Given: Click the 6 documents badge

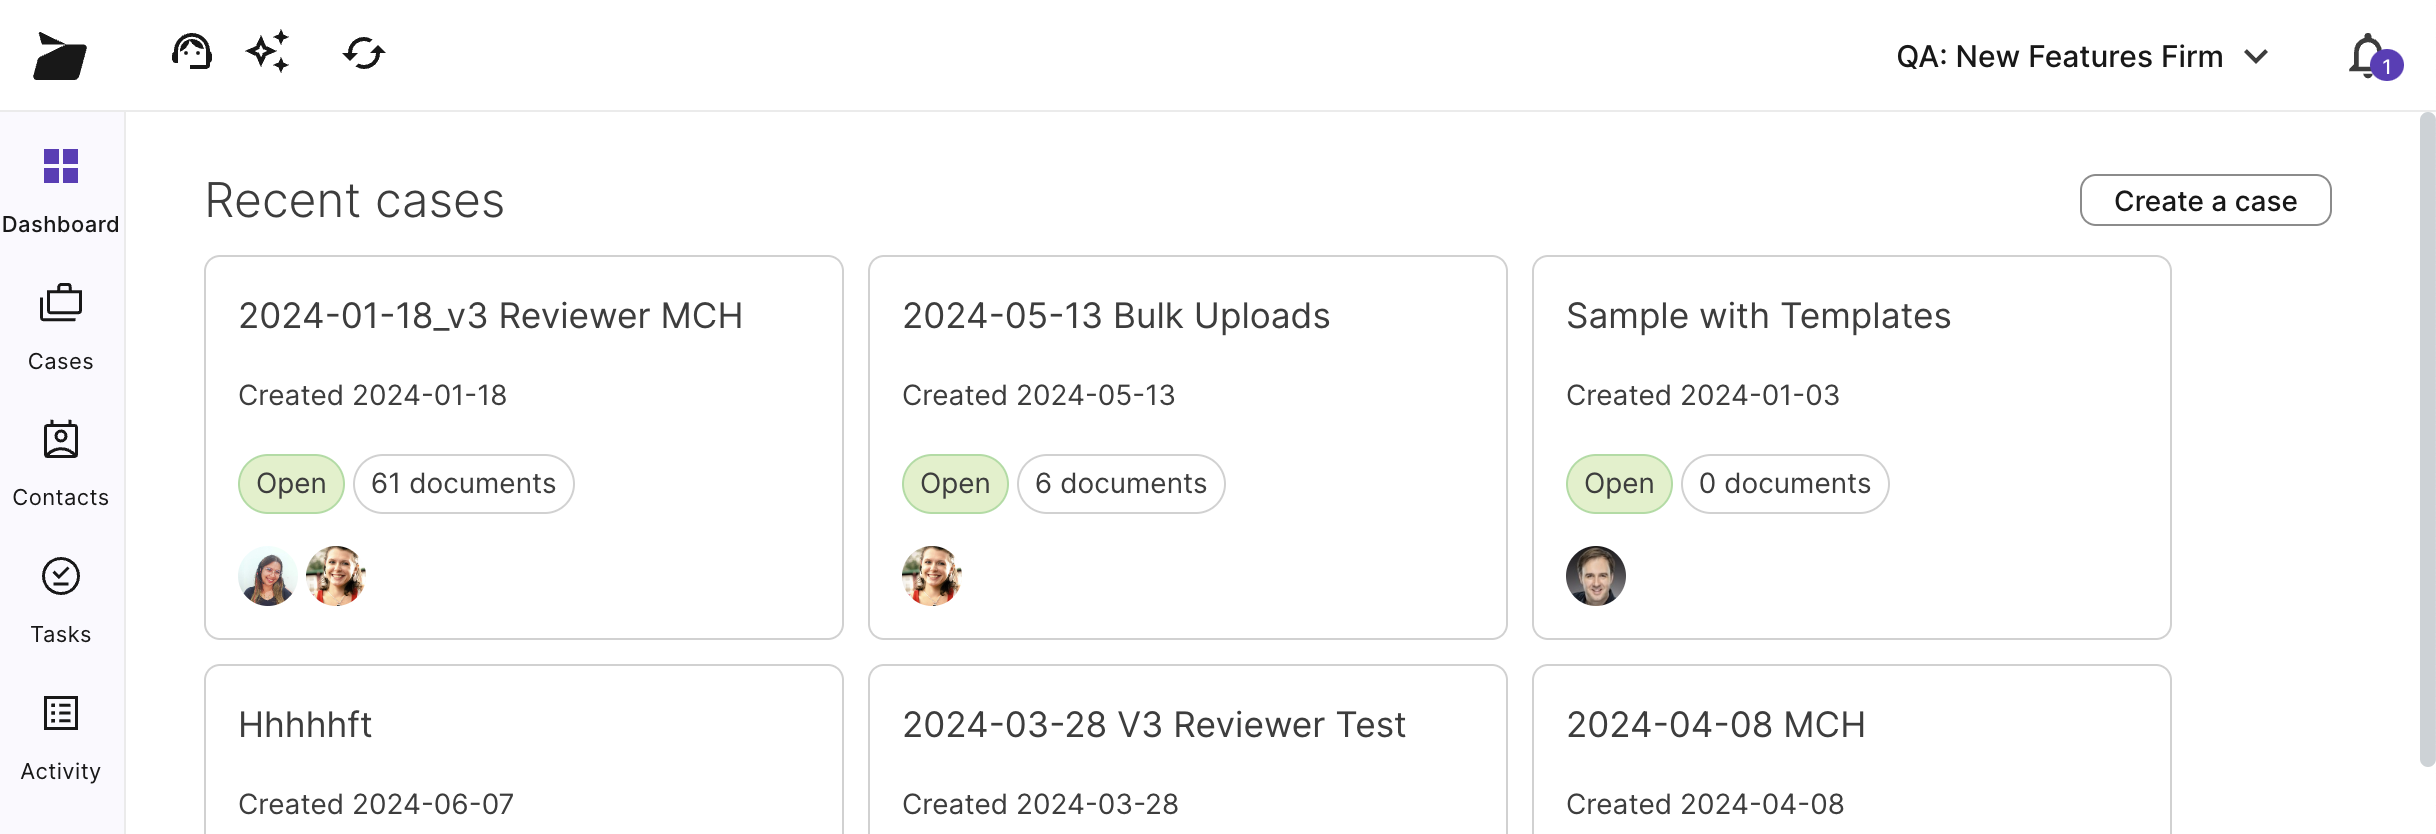Looking at the screenshot, I should pyautogui.click(x=1121, y=484).
